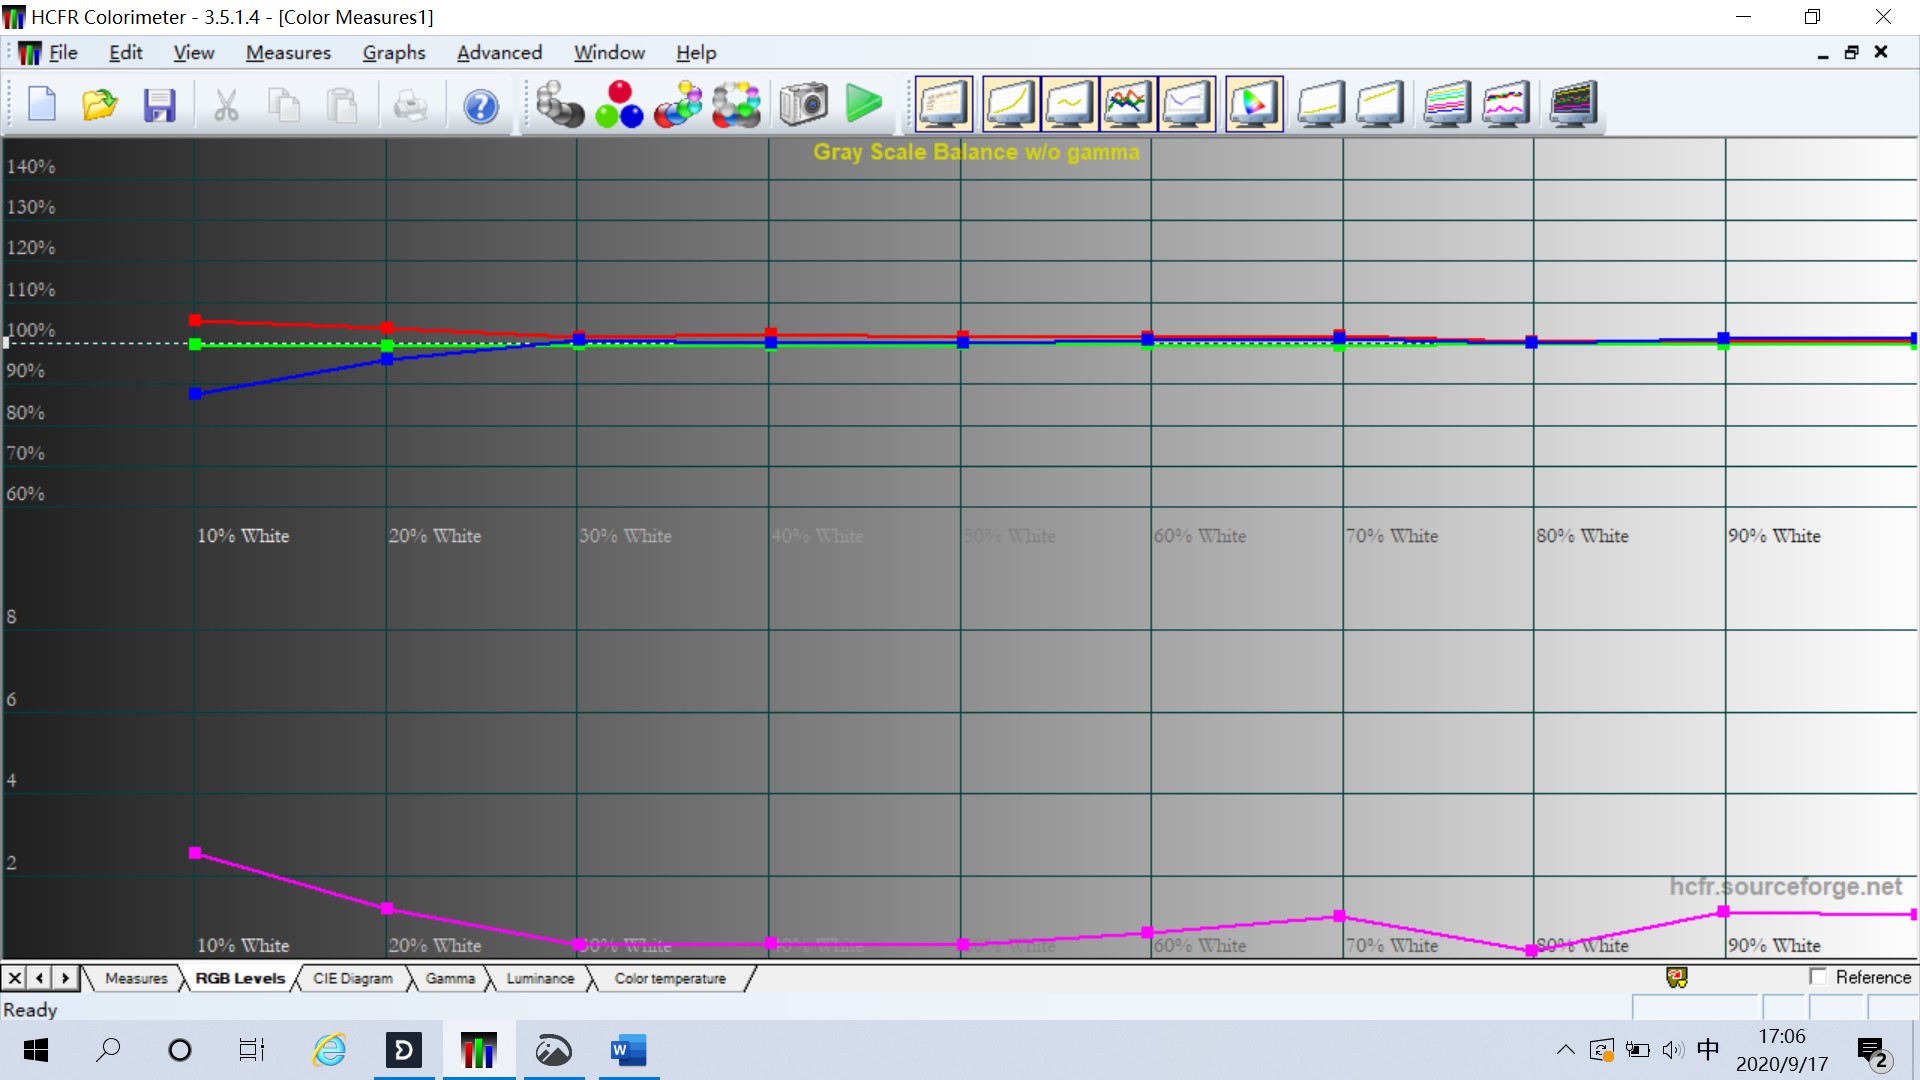Open the CIE diagram monitor view icon
The height and width of the screenshot is (1080, 1920).
click(1253, 104)
